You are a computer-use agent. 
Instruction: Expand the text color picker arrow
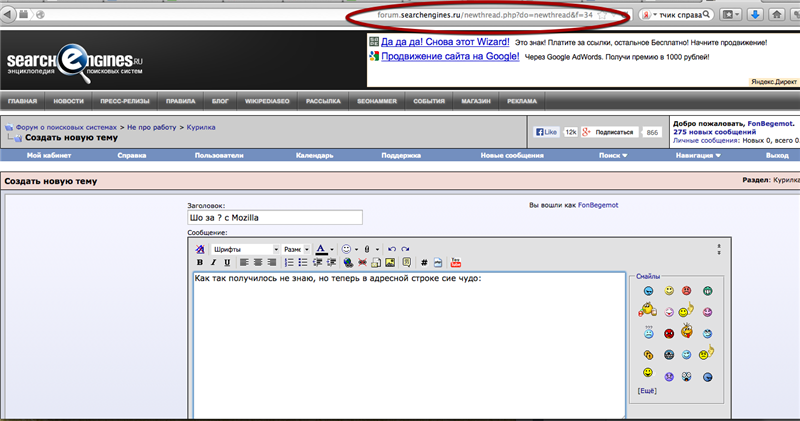click(x=332, y=249)
